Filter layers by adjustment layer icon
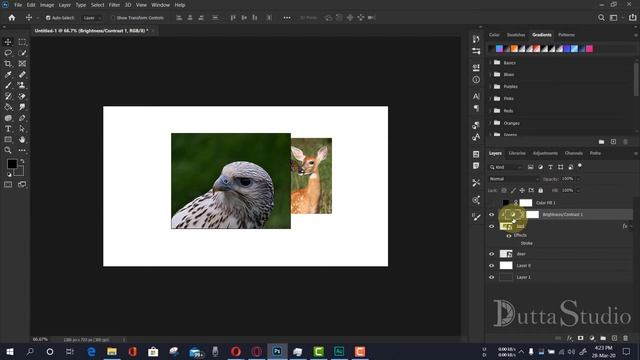 [x=540, y=167]
